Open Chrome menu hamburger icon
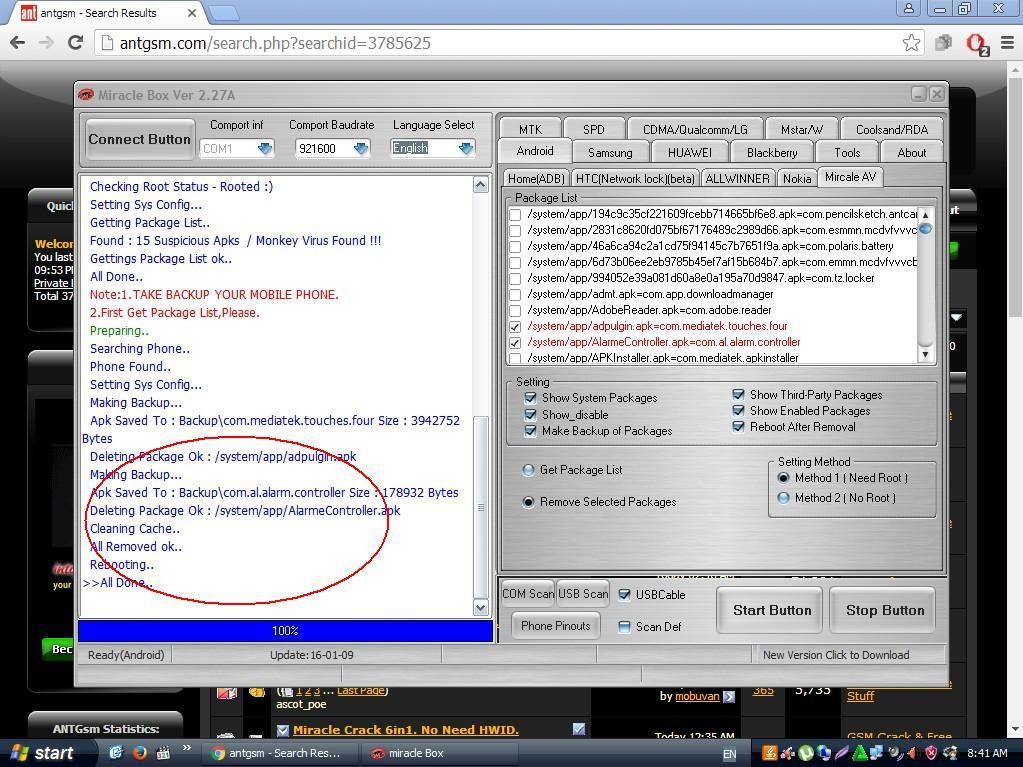The width and height of the screenshot is (1023, 767). (1006, 43)
